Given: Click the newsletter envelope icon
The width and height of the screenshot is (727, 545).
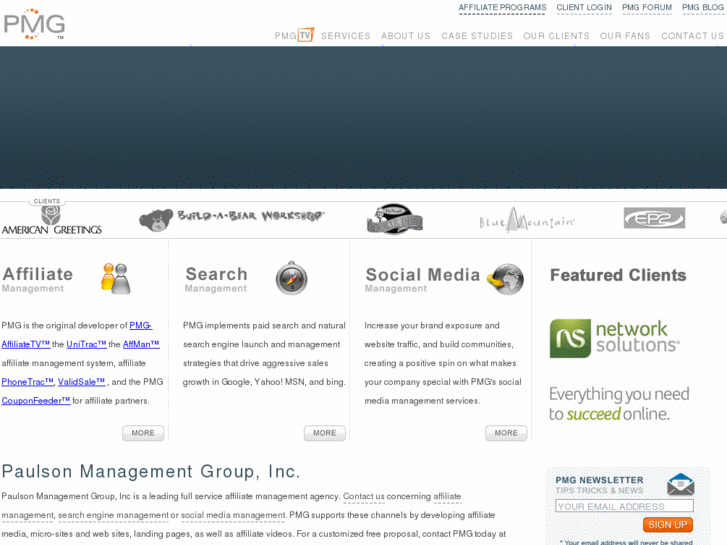Looking at the screenshot, I should [680, 485].
